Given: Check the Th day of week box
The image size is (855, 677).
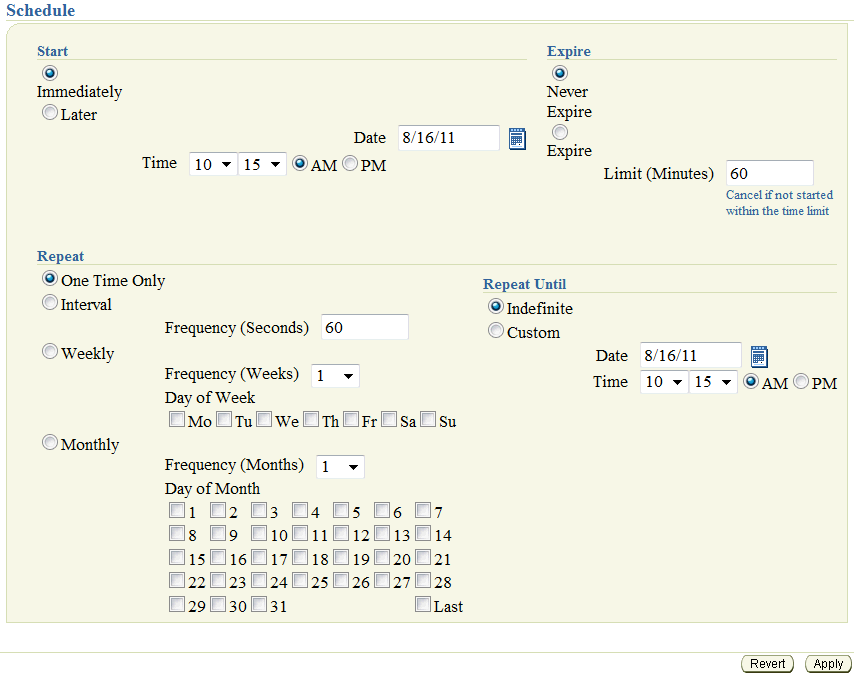Looking at the screenshot, I should 311,419.
